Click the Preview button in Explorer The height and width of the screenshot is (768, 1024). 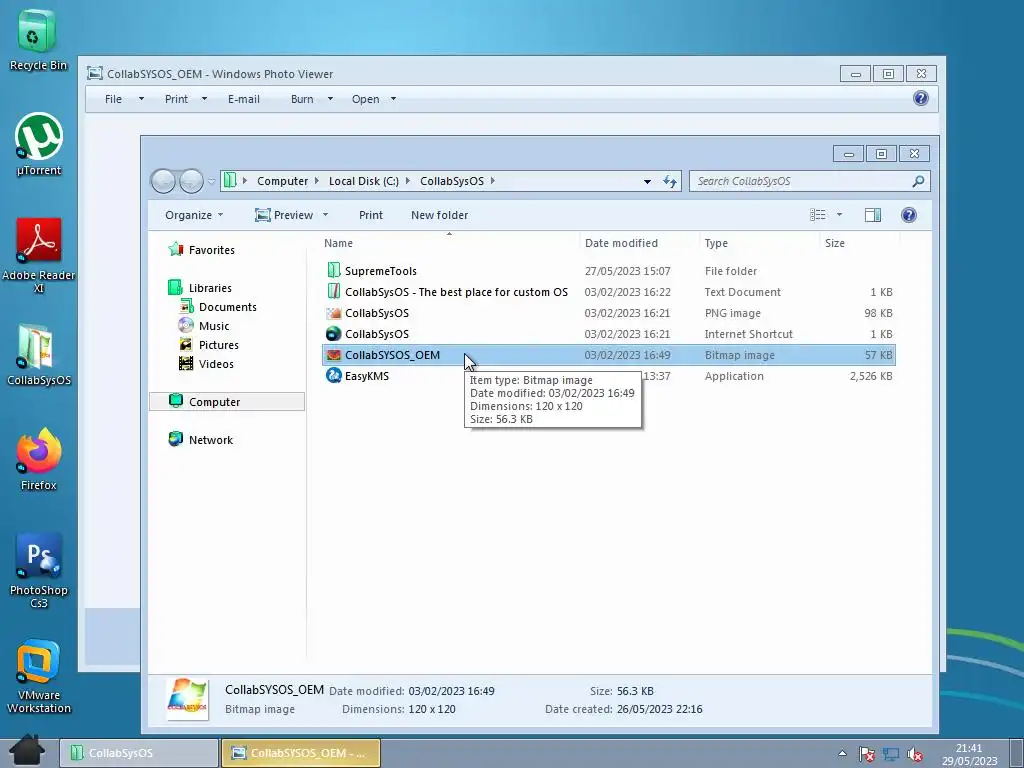tap(284, 215)
